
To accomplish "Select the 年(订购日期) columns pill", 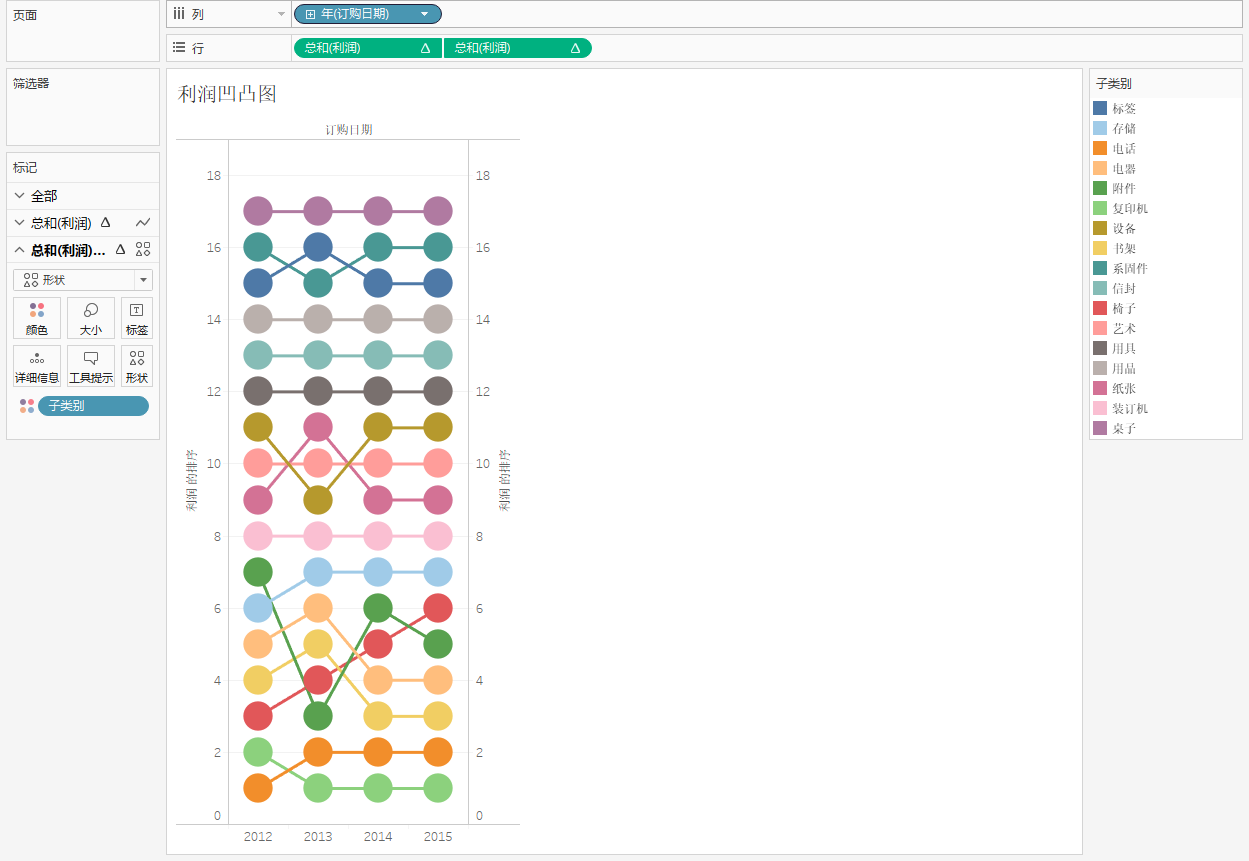I will click(x=367, y=14).
